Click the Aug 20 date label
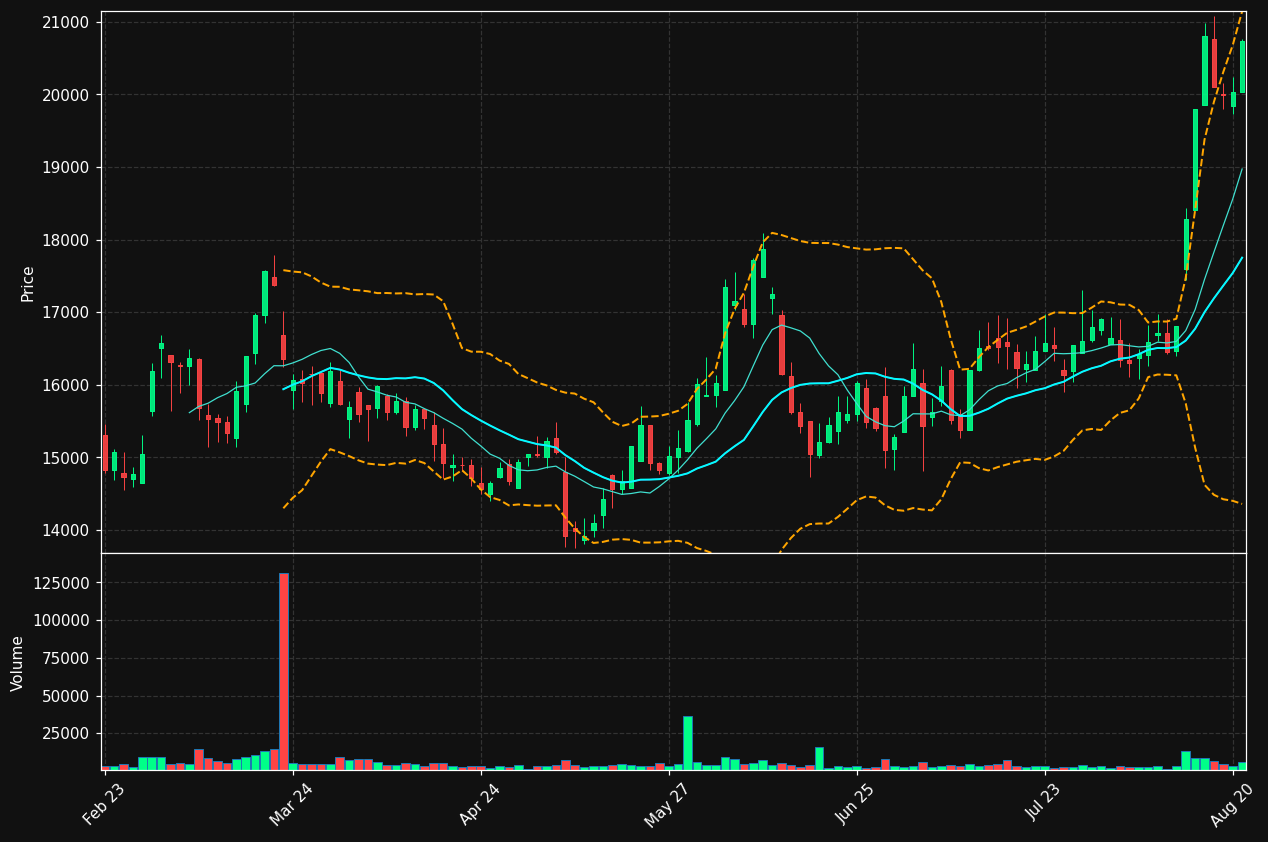 tap(1233, 804)
